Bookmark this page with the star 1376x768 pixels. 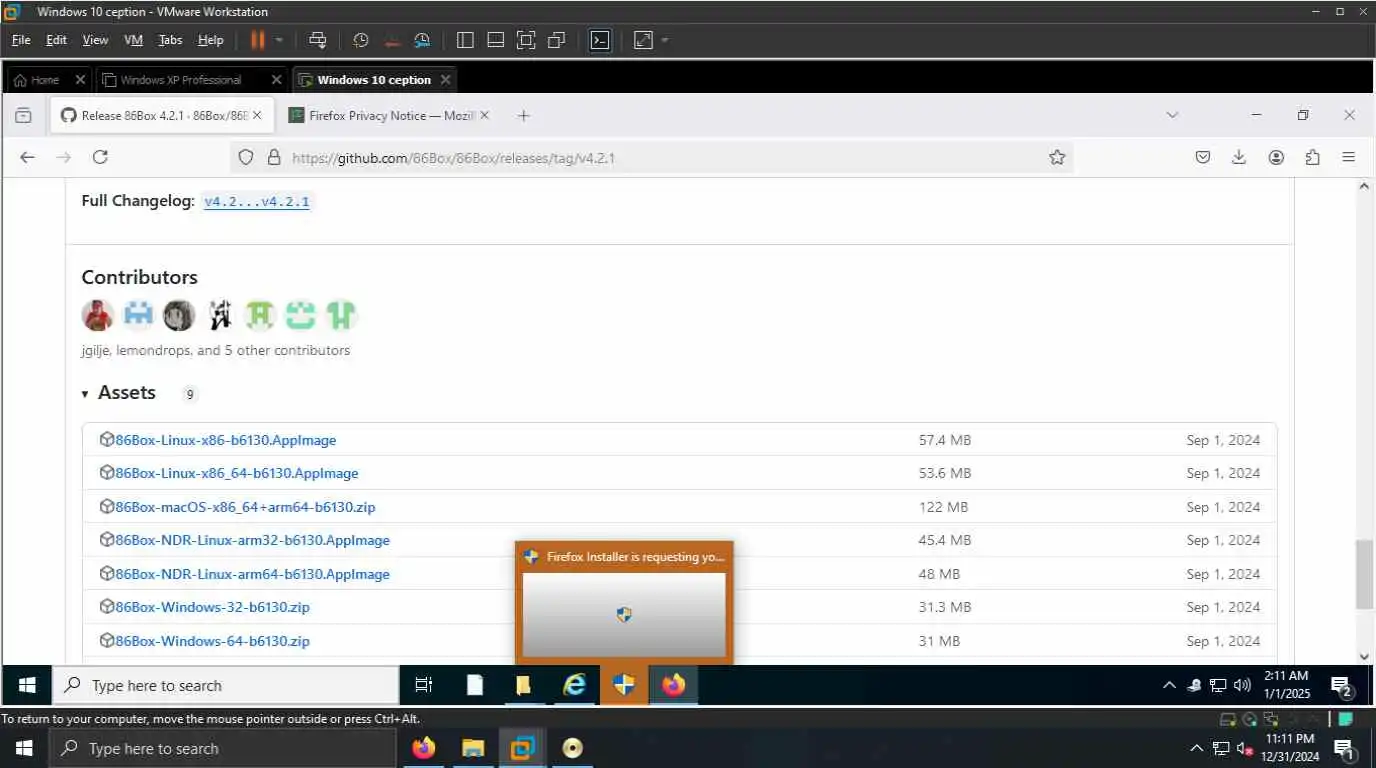(1057, 157)
